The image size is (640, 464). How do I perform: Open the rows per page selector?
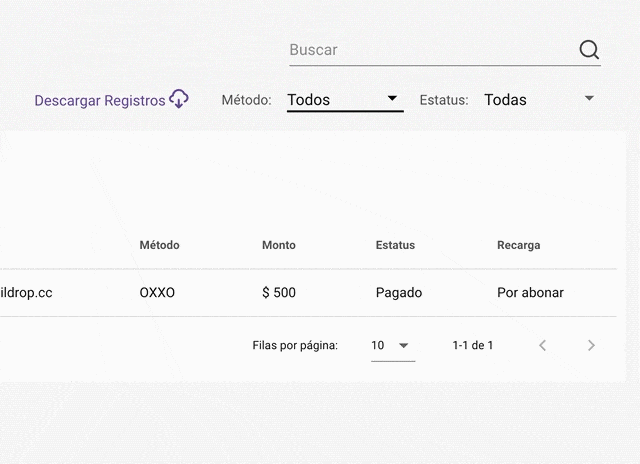pos(391,345)
